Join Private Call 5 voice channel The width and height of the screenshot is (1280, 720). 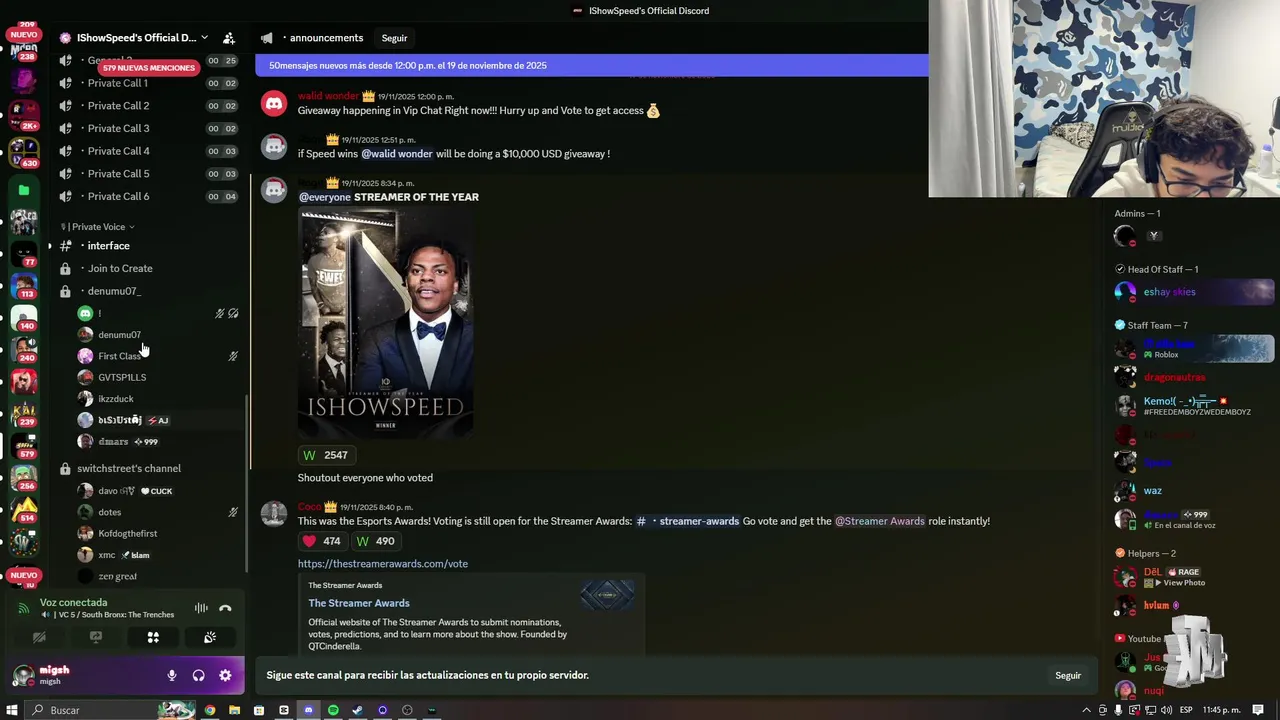pyautogui.click(x=148, y=174)
